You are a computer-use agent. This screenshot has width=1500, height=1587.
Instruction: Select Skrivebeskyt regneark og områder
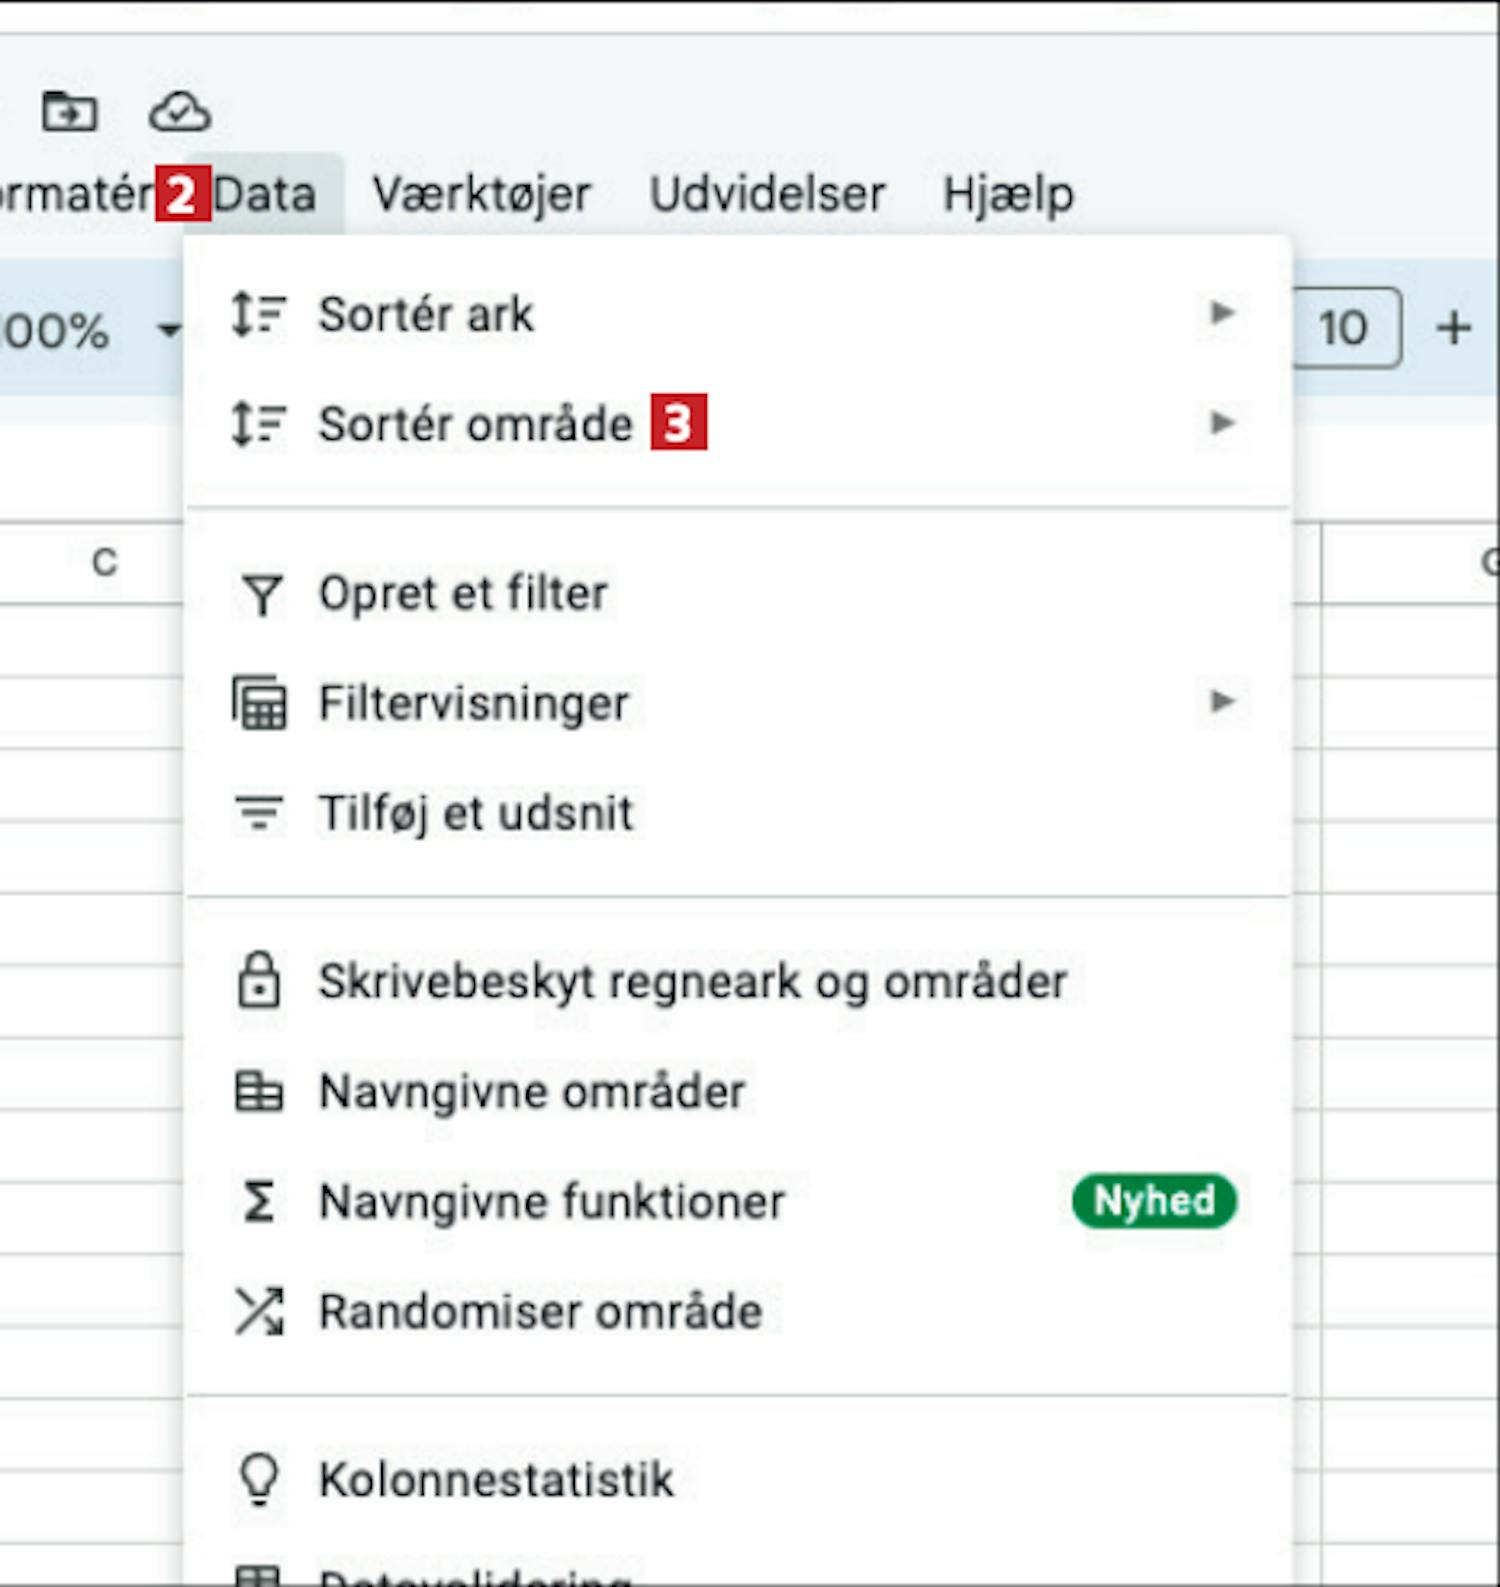click(x=738, y=981)
